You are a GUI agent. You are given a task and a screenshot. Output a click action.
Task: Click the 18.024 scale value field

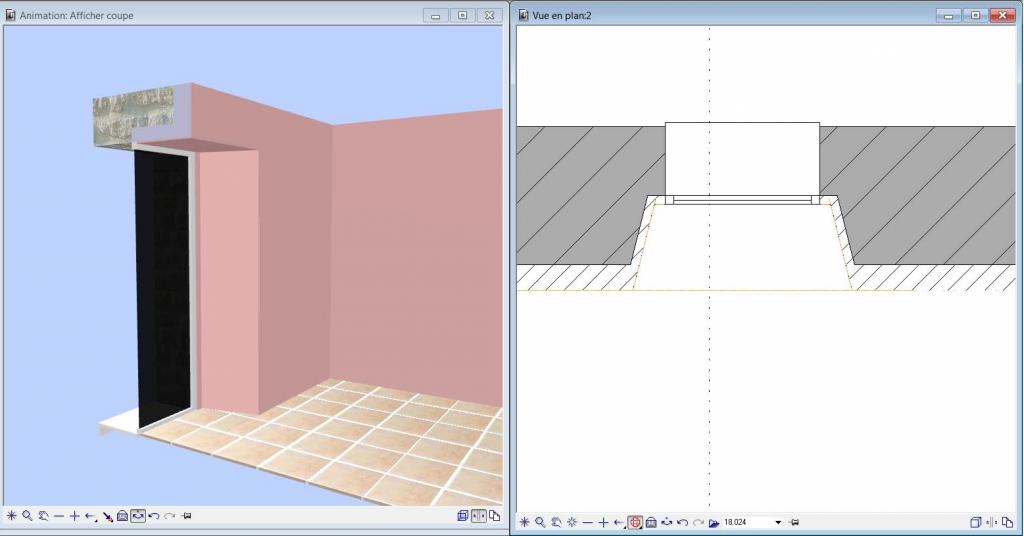pyautogui.click(x=747, y=522)
